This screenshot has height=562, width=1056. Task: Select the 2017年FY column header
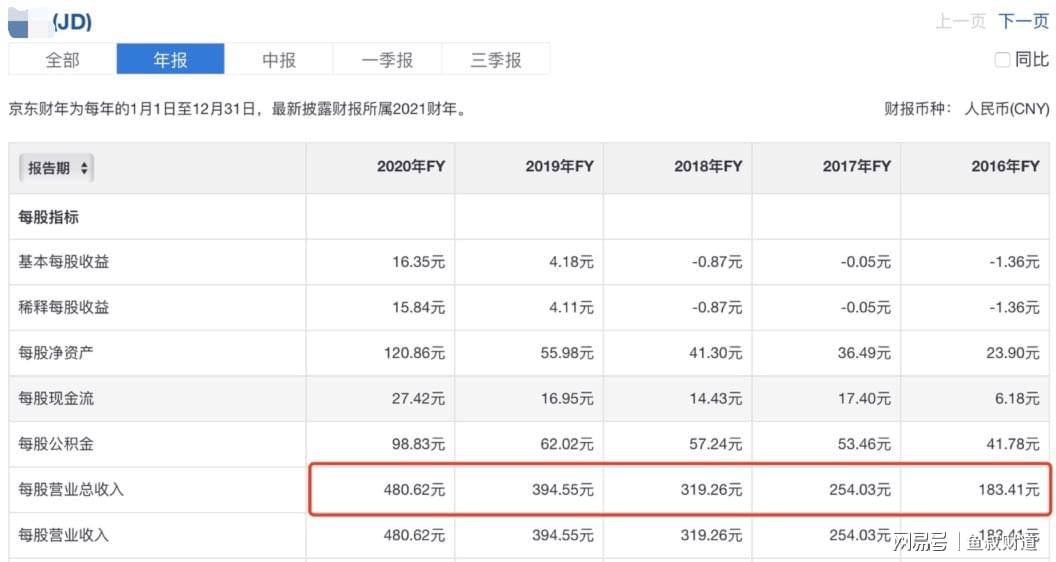857,166
